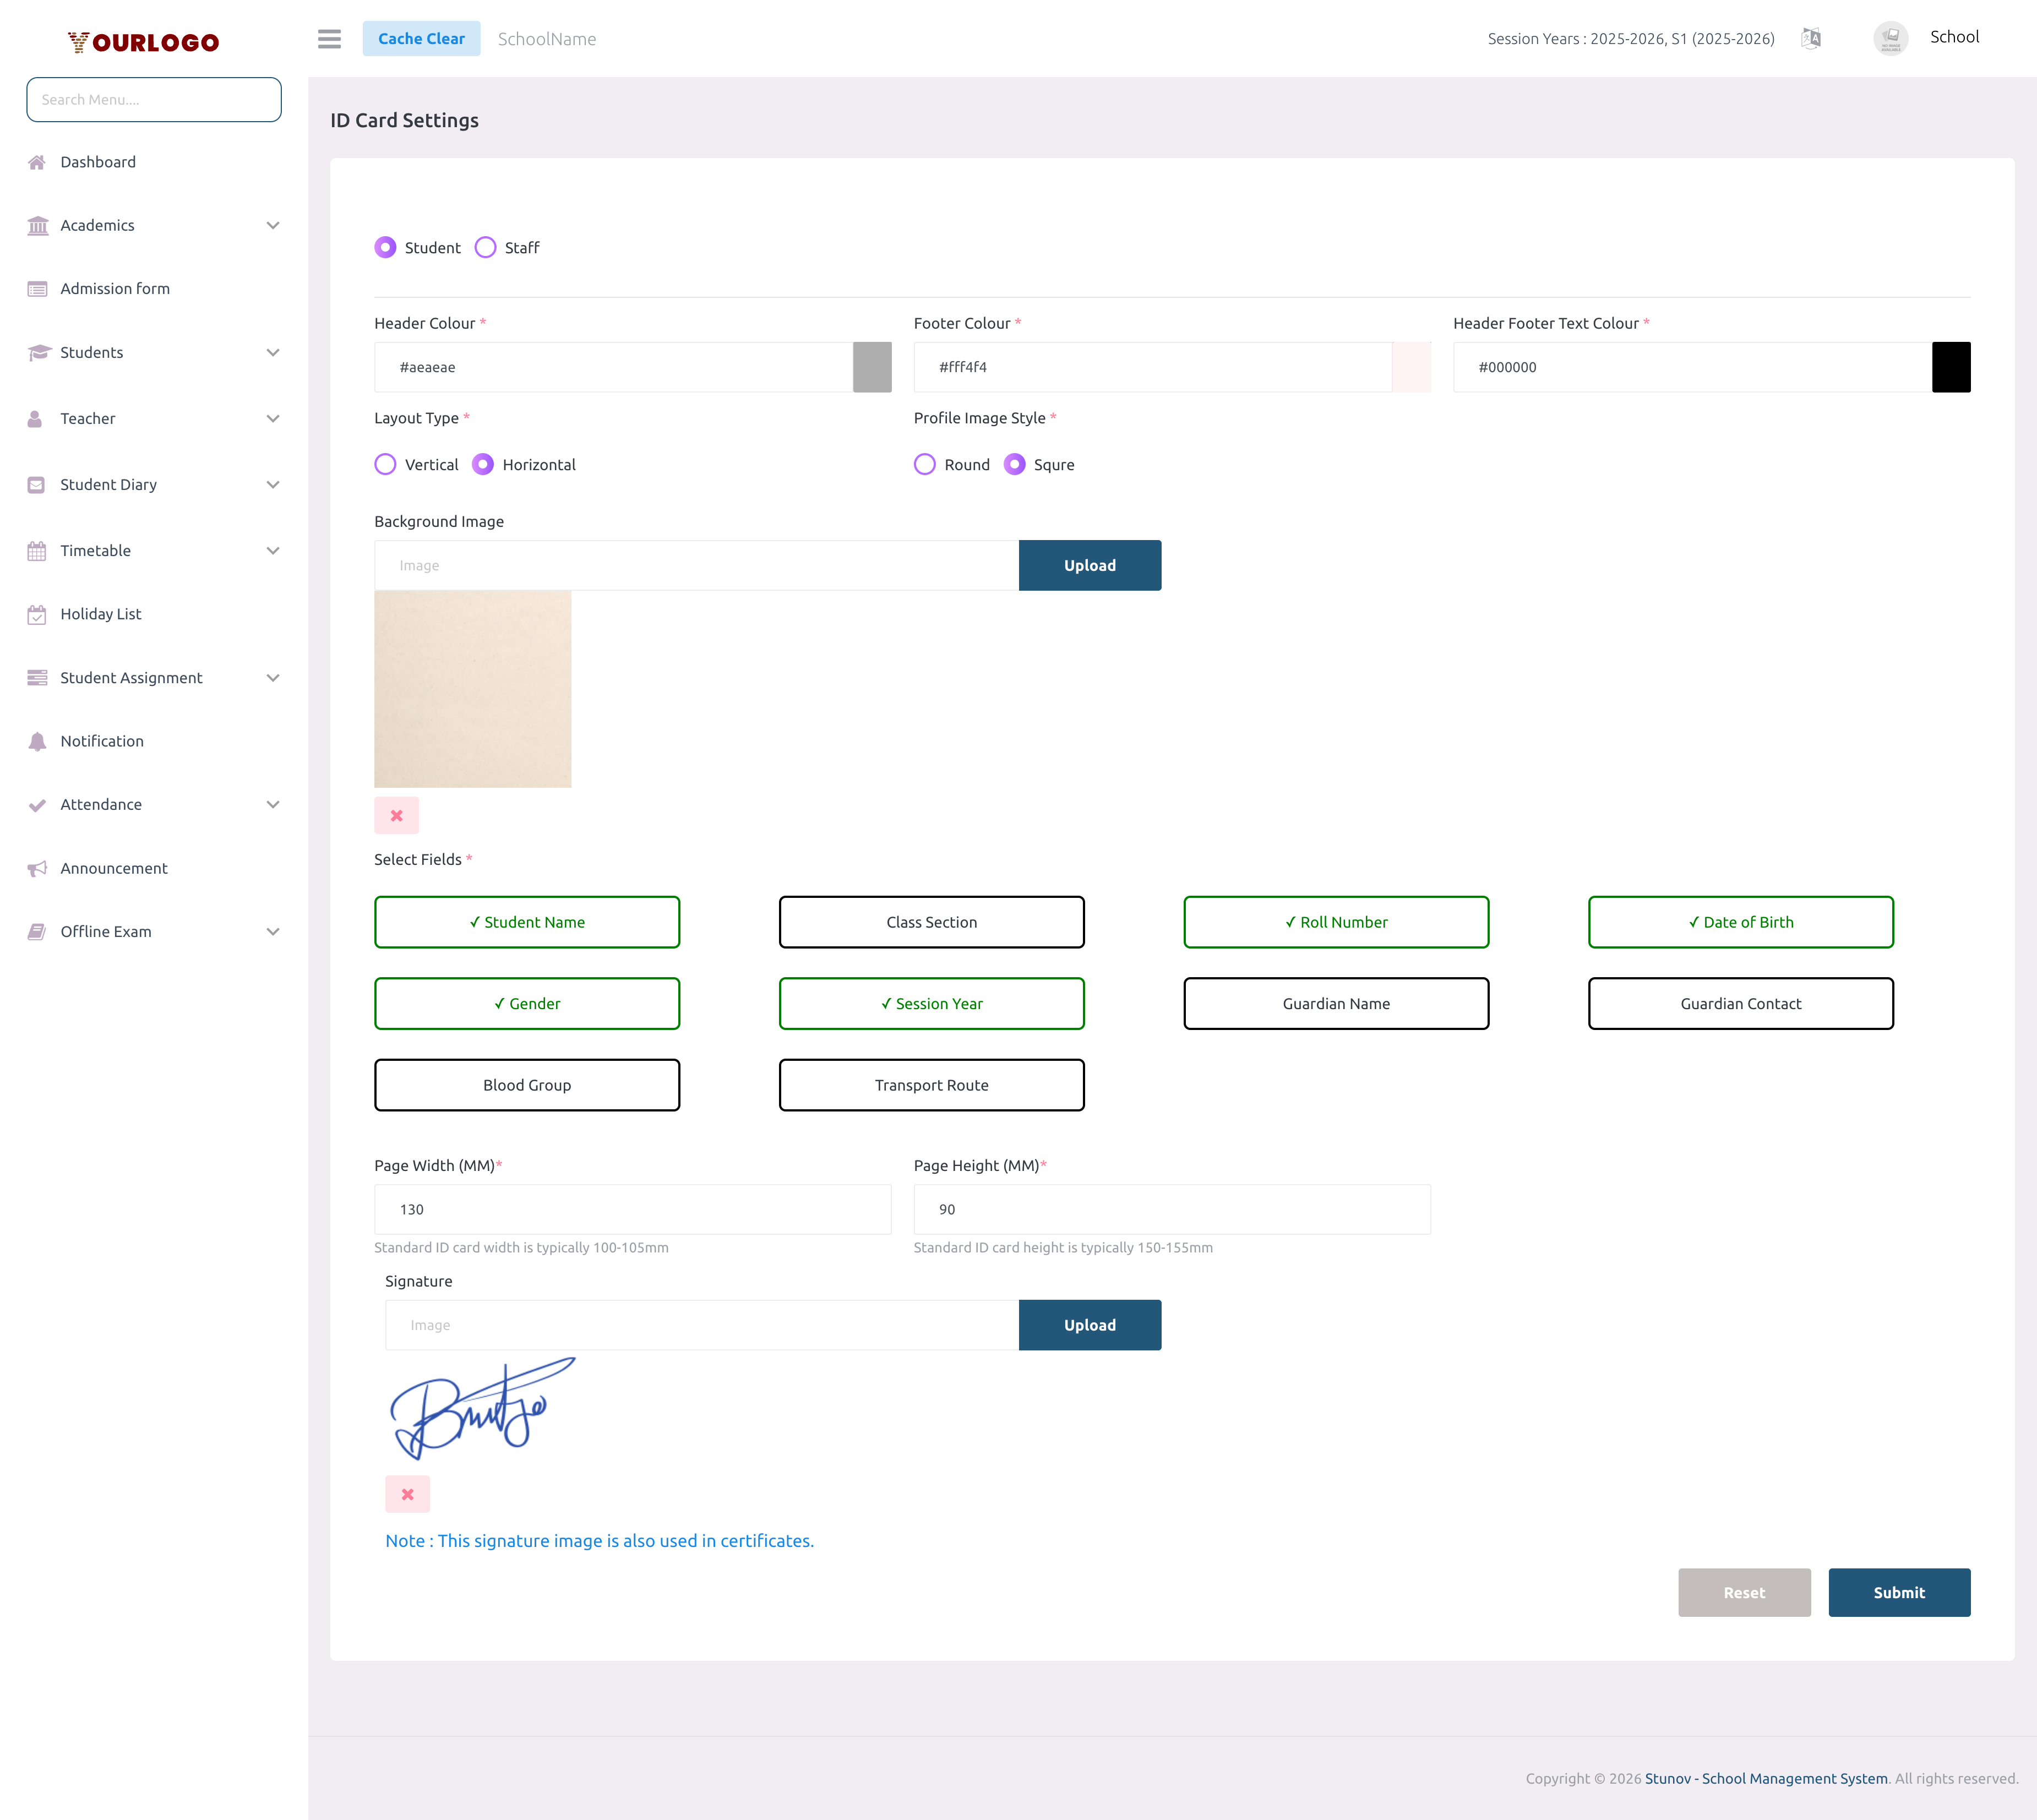This screenshot has width=2037, height=1820.
Task: Open the Announcement megaphone icon
Action: pyautogui.click(x=37, y=867)
